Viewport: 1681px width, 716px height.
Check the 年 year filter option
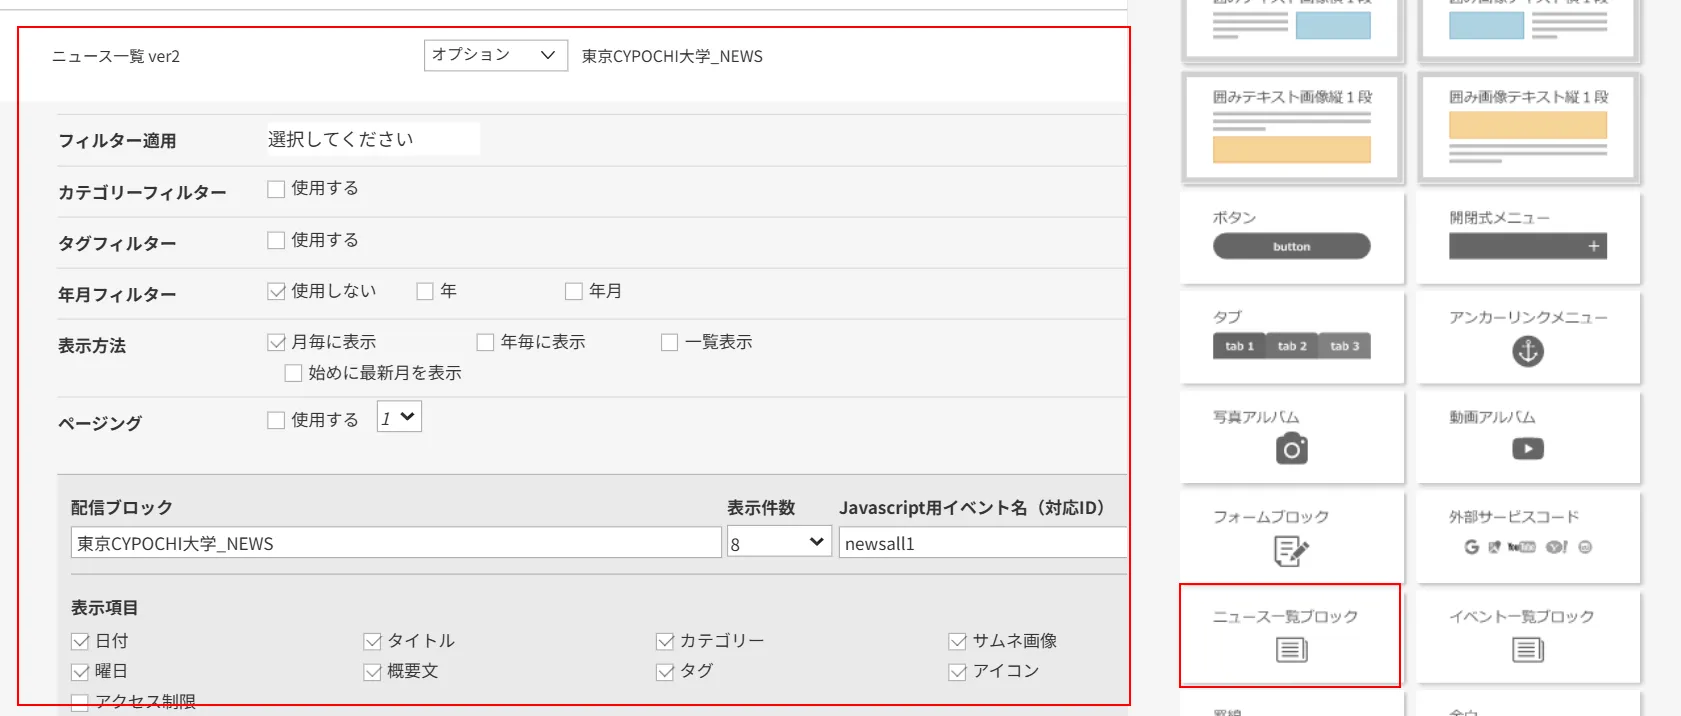pos(425,292)
